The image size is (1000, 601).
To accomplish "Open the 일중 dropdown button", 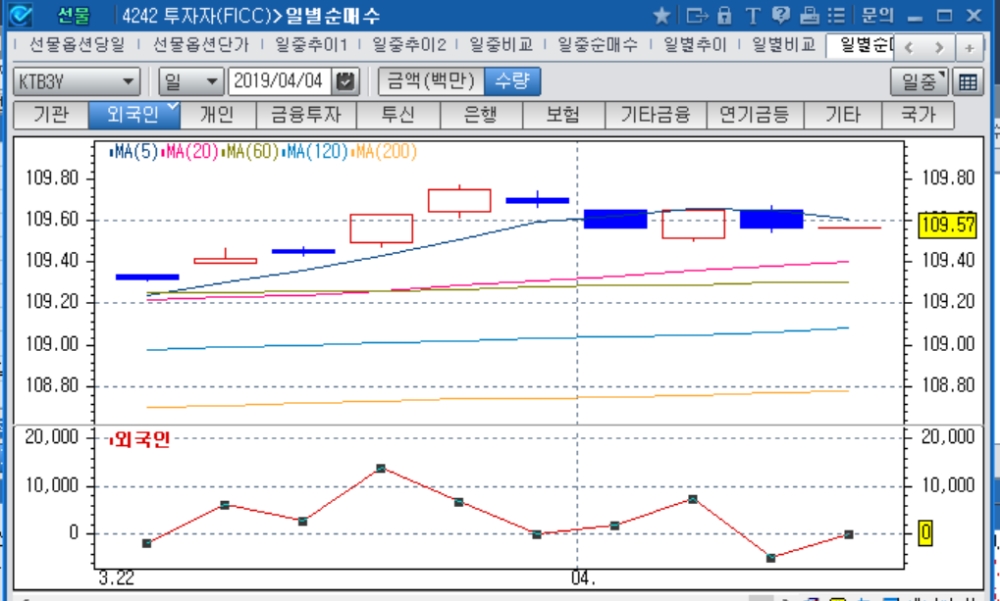I will pyautogui.click(x=918, y=82).
